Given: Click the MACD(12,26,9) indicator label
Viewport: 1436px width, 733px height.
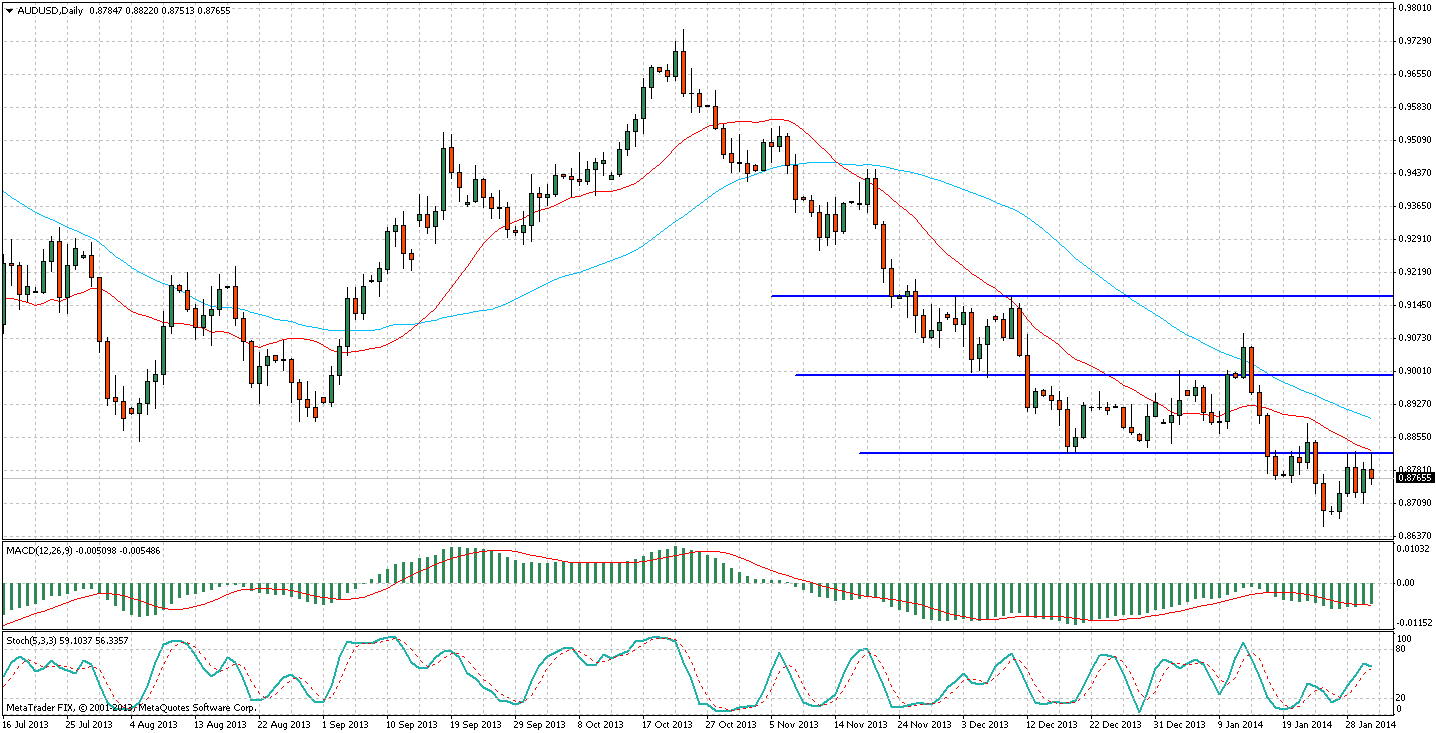Looking at the screenshot, I should click(41, 550).
